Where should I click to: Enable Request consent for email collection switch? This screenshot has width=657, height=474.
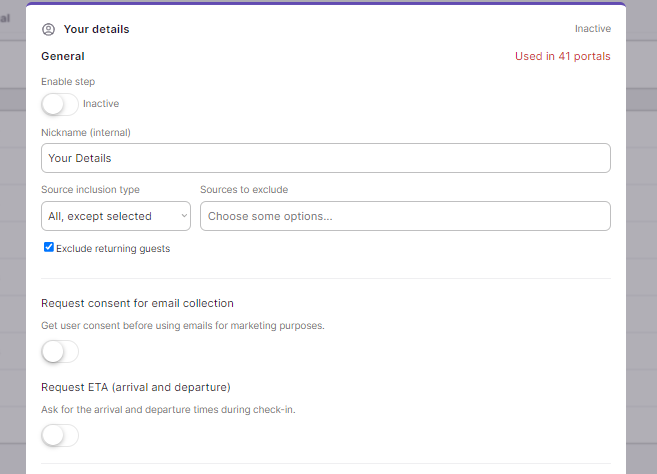[59, 352]
